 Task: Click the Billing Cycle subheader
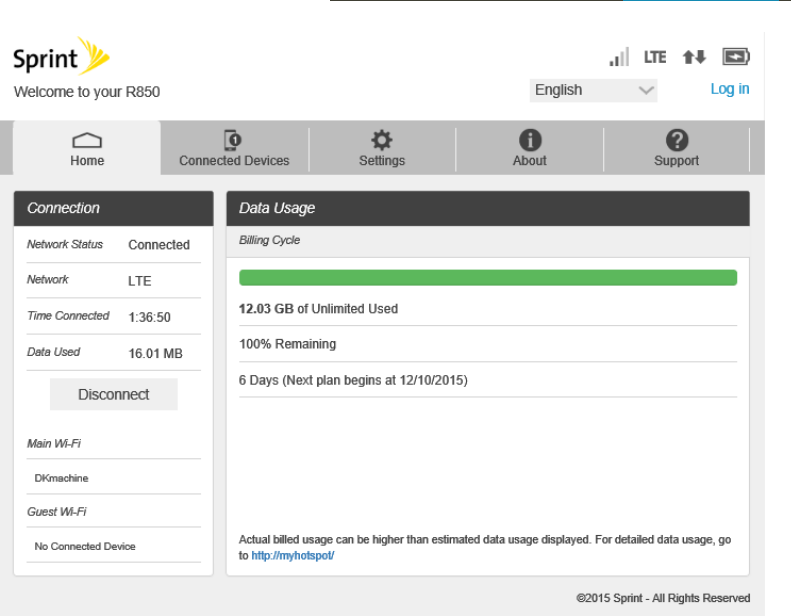point(269,240)
